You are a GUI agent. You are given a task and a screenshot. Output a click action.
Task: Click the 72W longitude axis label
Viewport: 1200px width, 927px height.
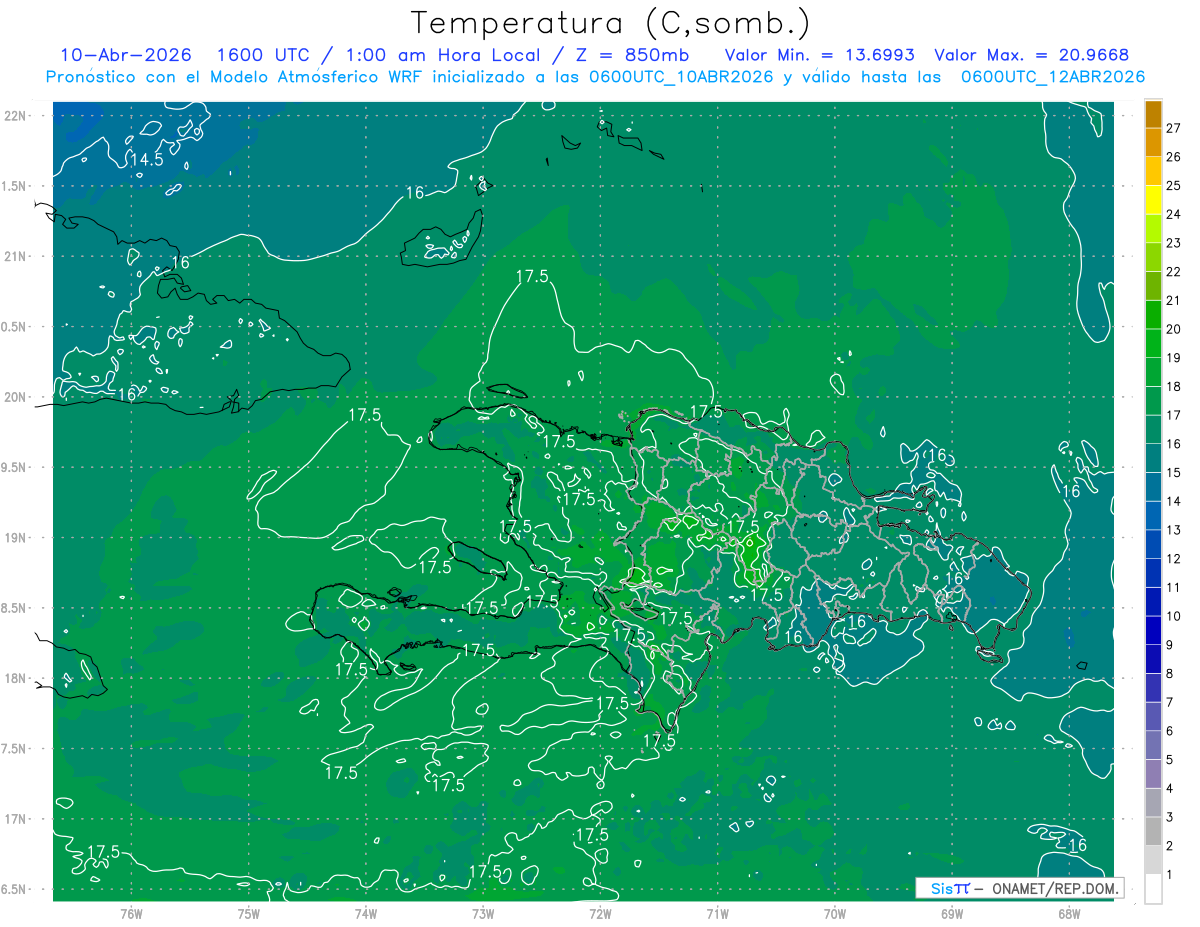600,912
